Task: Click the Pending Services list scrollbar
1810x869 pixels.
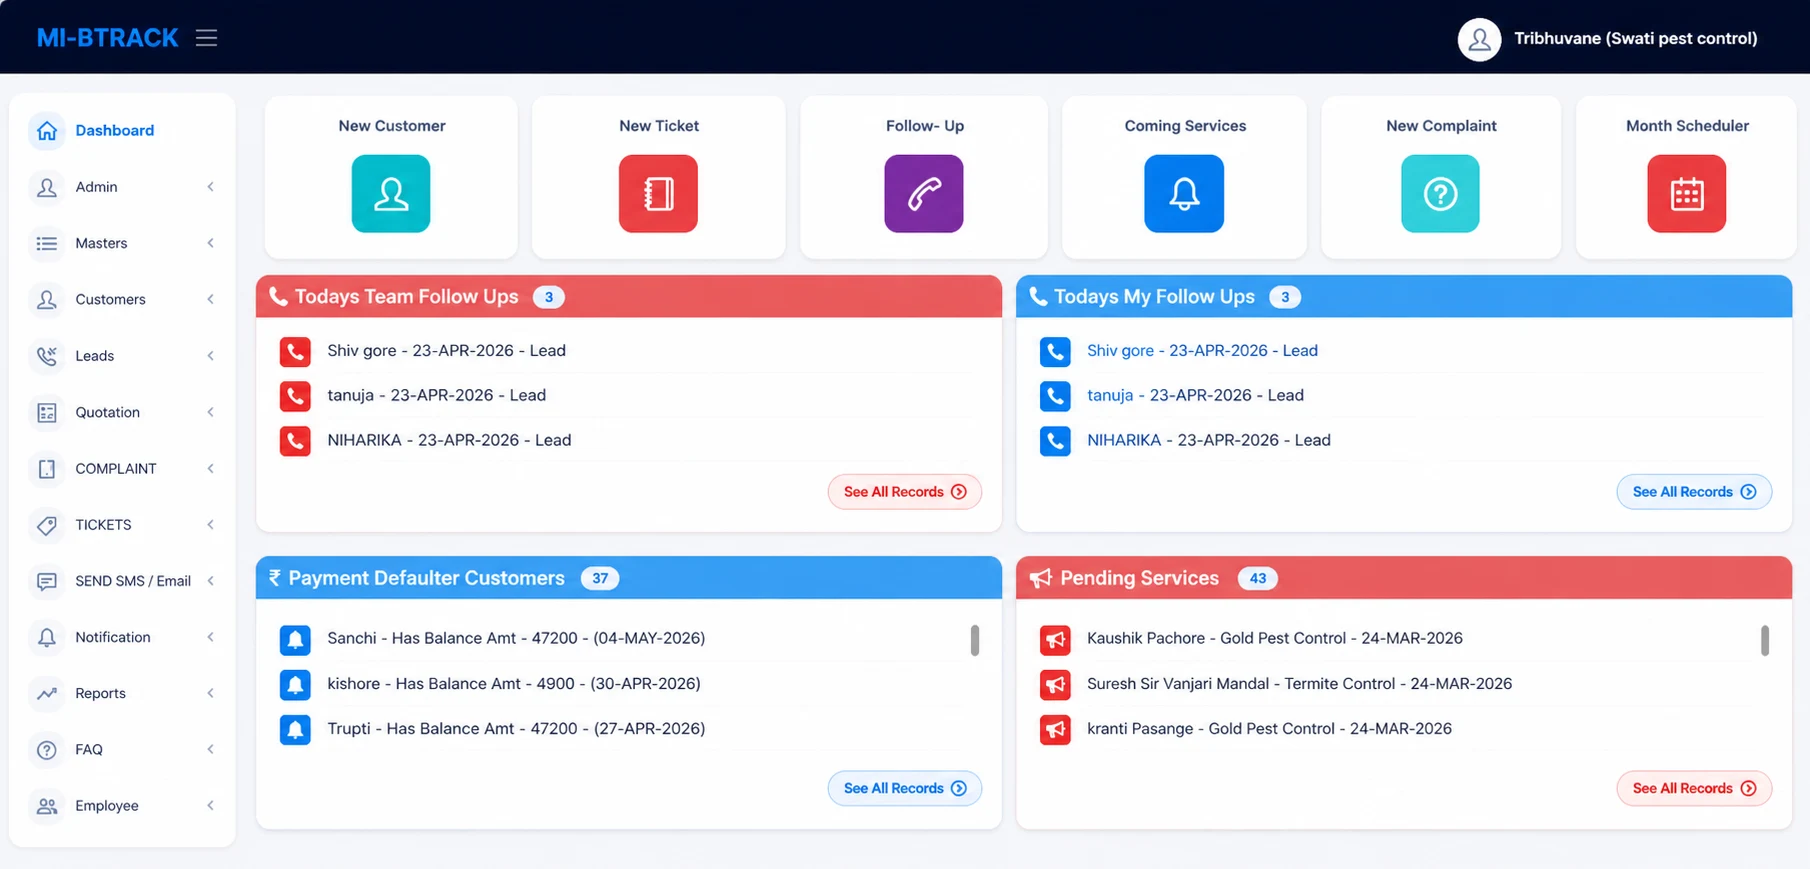Action: point(1765,640)
